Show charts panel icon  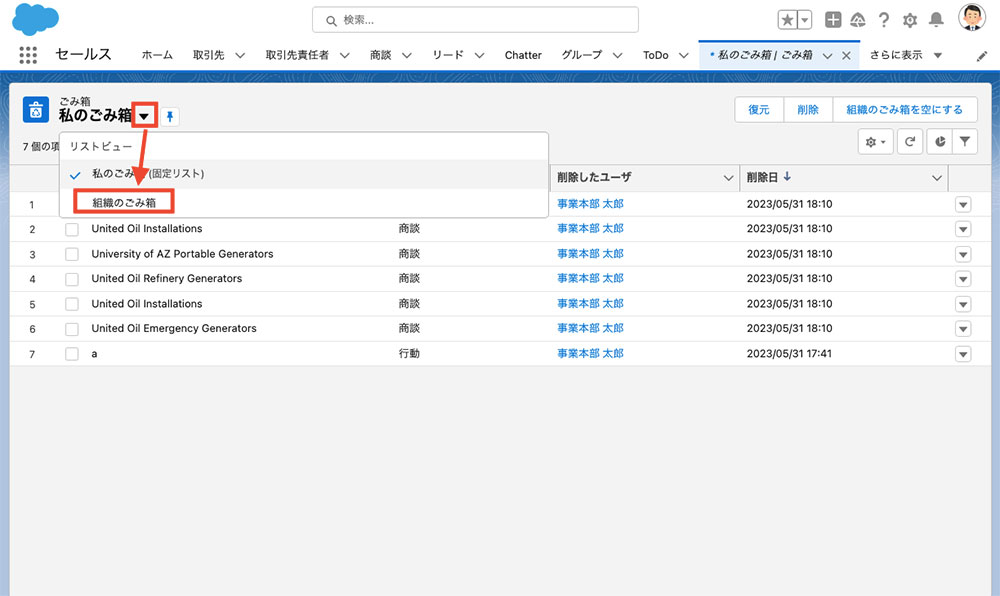939,142
